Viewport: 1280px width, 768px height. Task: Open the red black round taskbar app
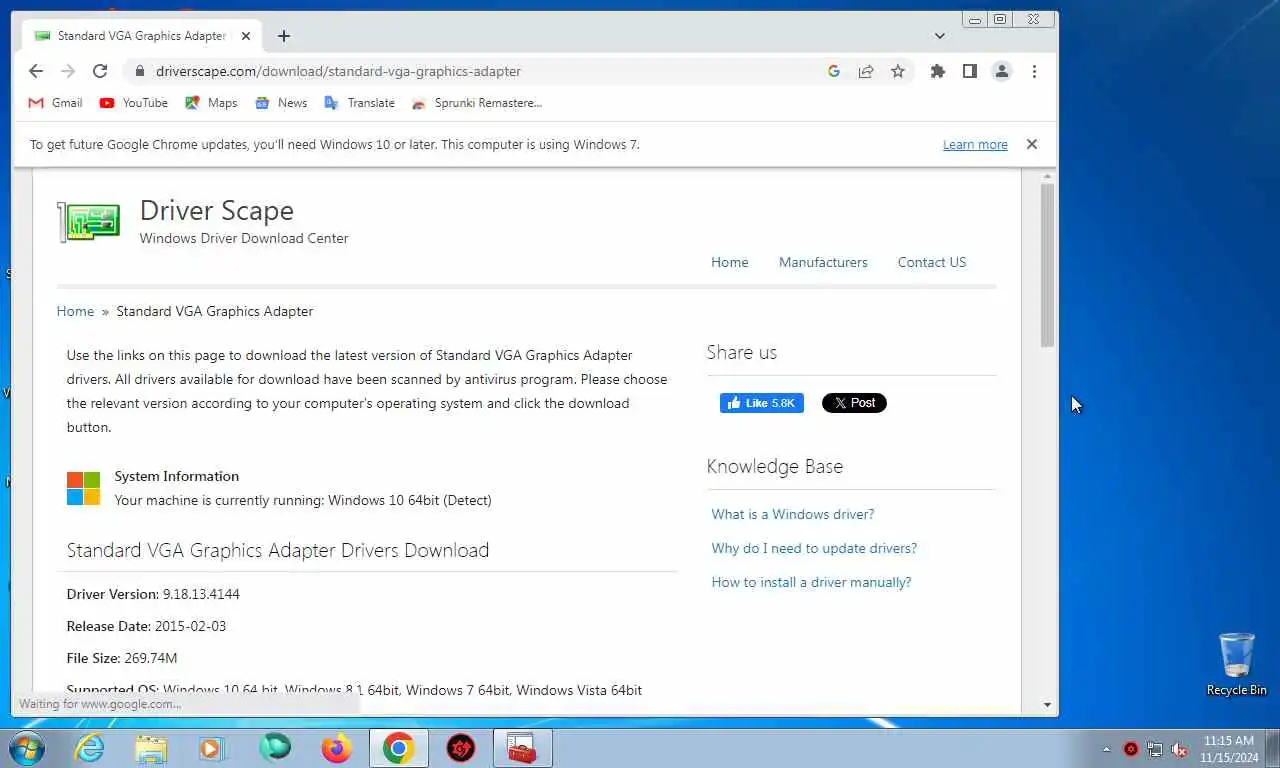461,748
